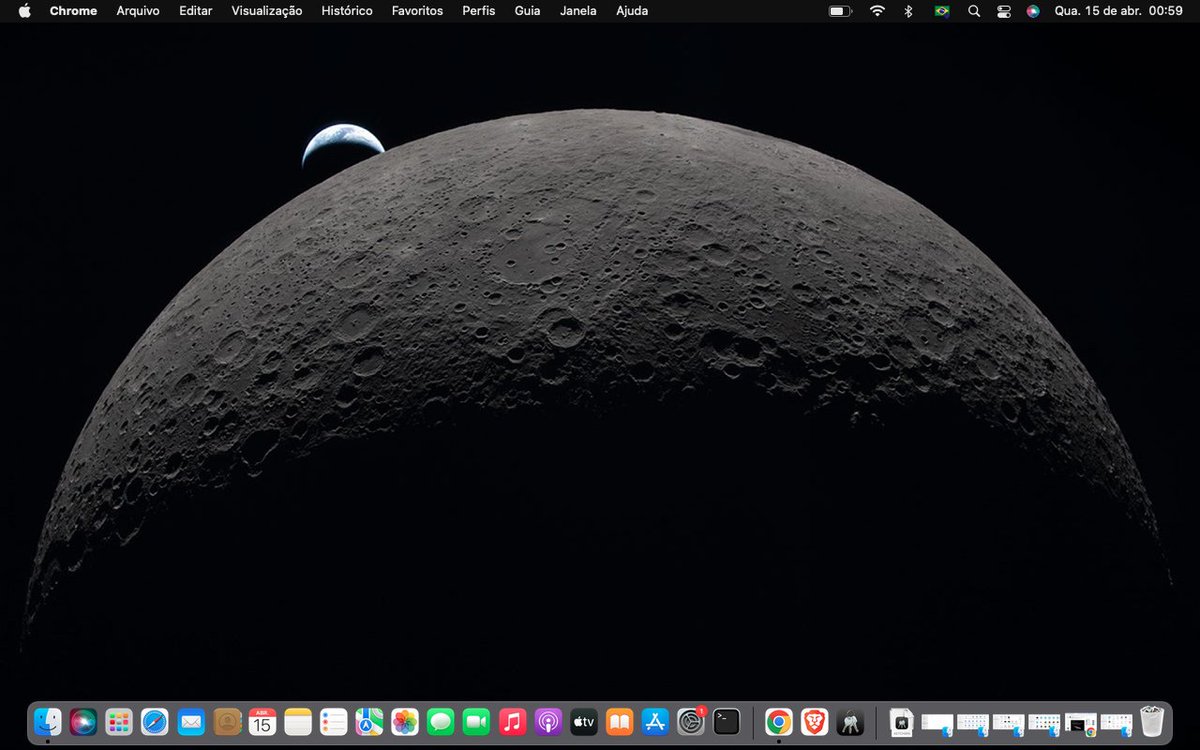The width and height of the screenshot is (1200, 750).
Task: Open the Trash in the Dock
Action: coord(1153,721)
